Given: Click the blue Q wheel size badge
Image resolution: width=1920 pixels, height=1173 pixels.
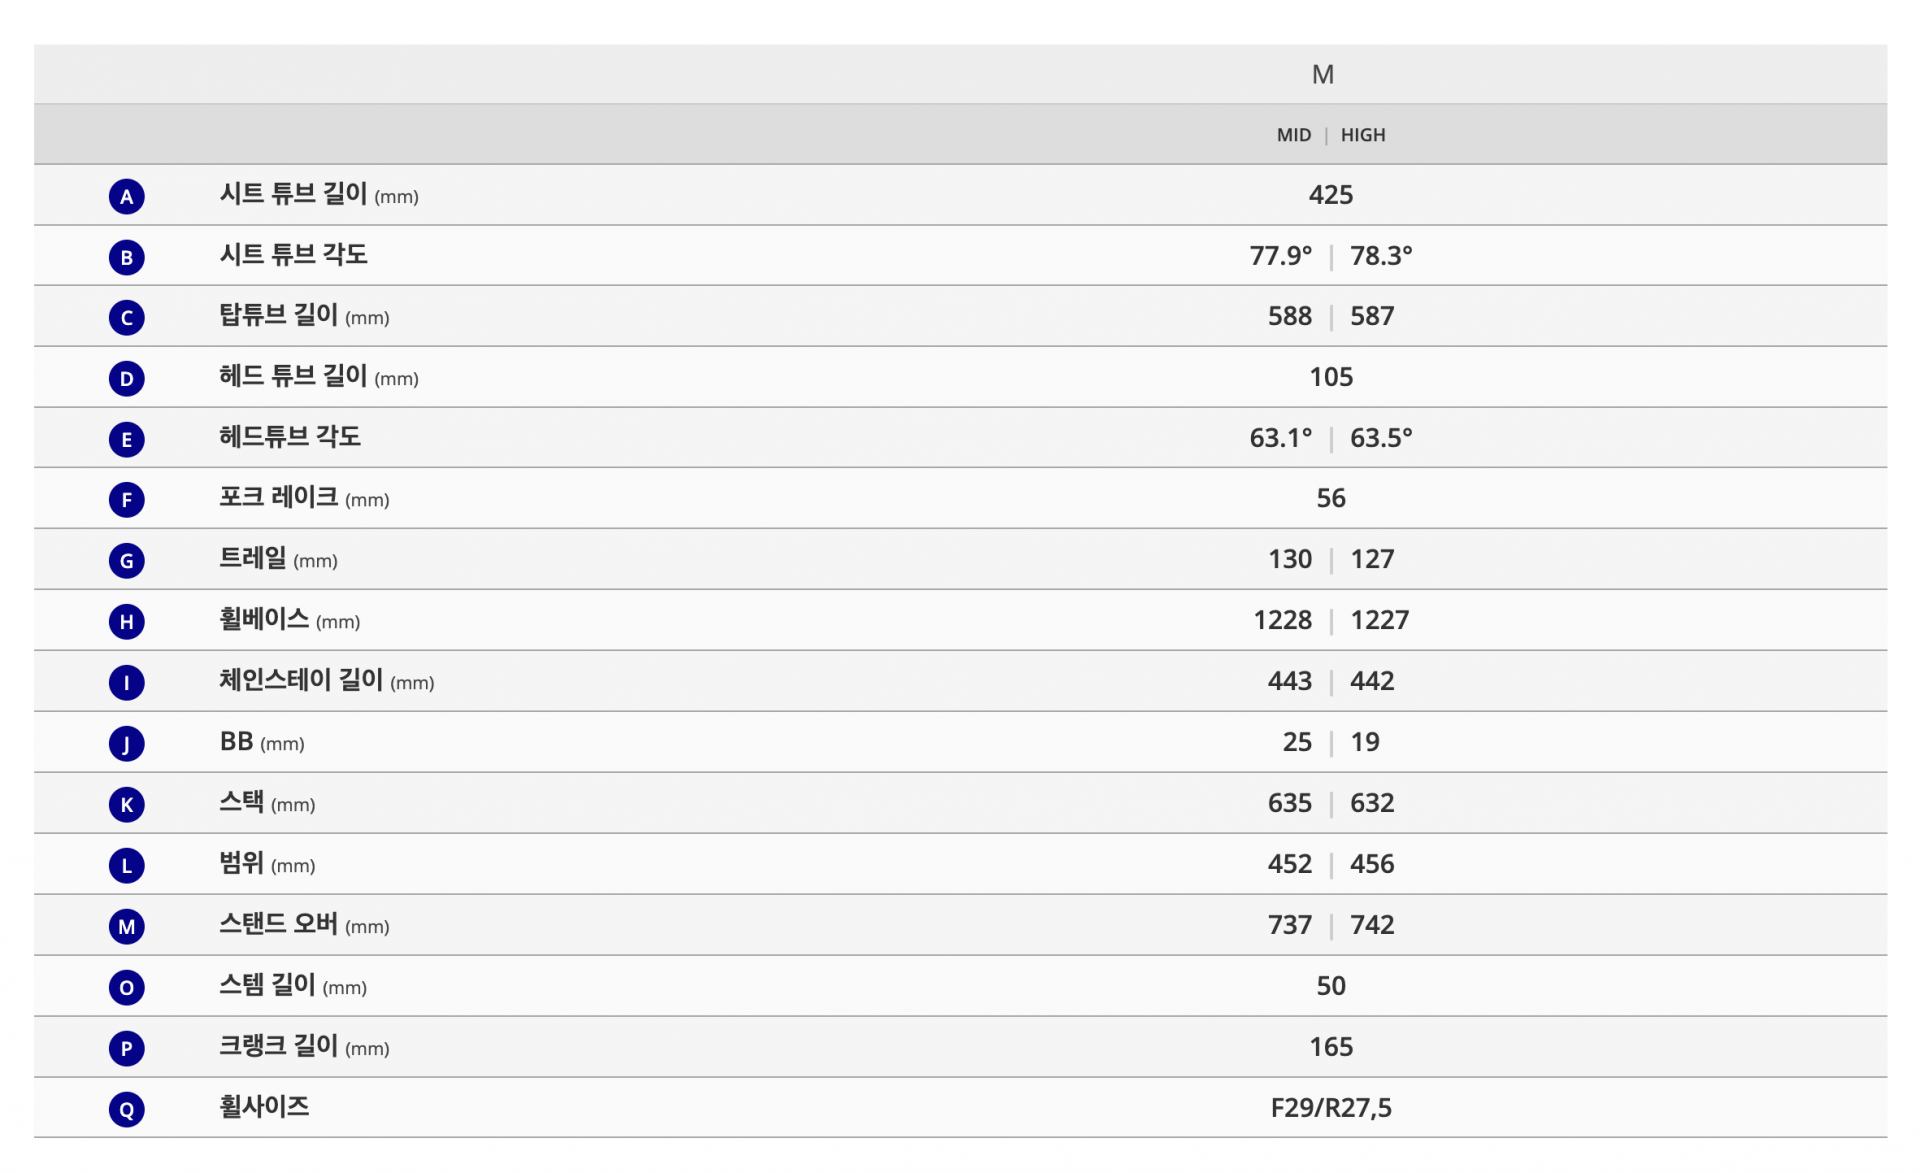Looking at the screenshot, I should coord(127,1109).
